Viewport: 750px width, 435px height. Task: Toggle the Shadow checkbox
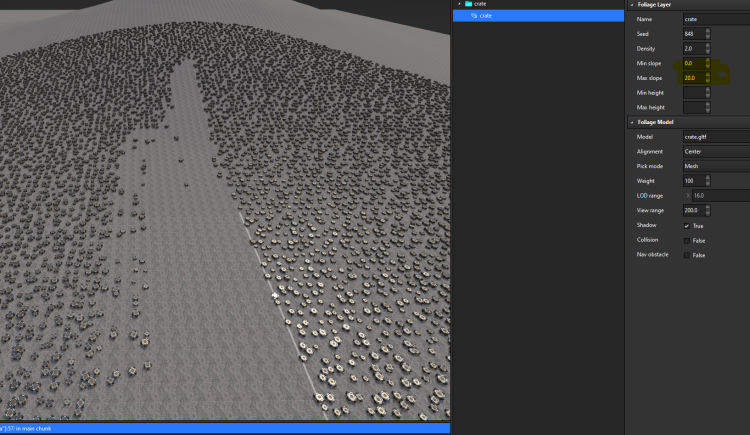tap(686, 226)
